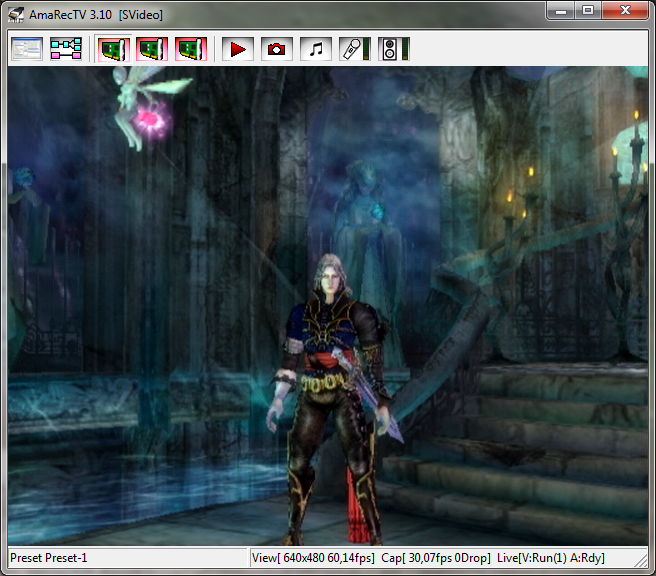Viewport: 656px width, 576px height.
Task: Select the first capture card preset icon
Action: 114,48
